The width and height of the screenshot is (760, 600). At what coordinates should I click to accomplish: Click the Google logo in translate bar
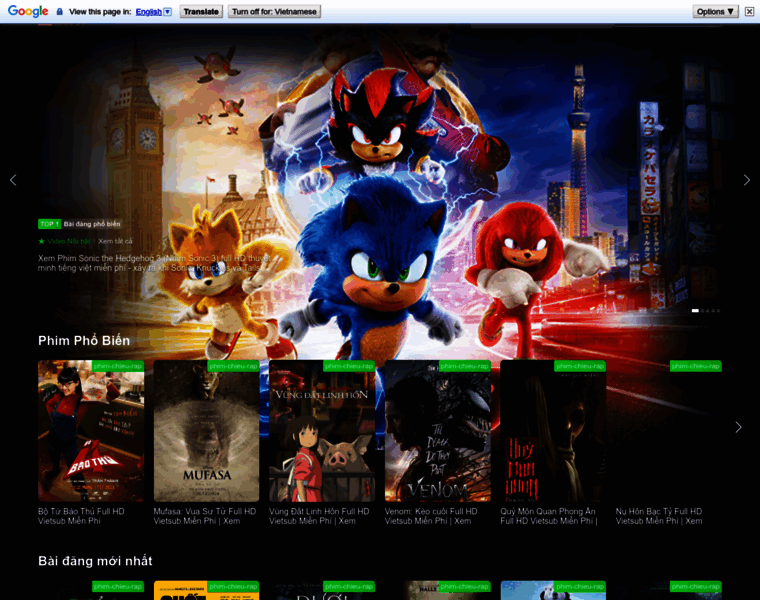point(28,11)
